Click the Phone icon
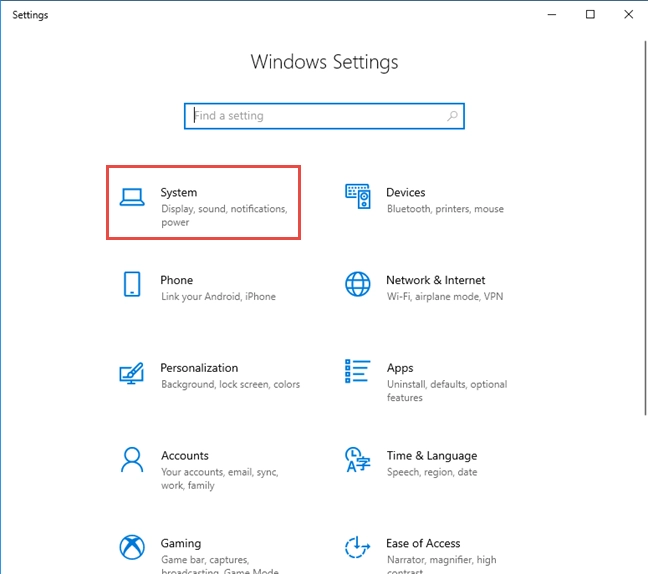648x574 pixels. pyautogui.click(x=132, y=284)
